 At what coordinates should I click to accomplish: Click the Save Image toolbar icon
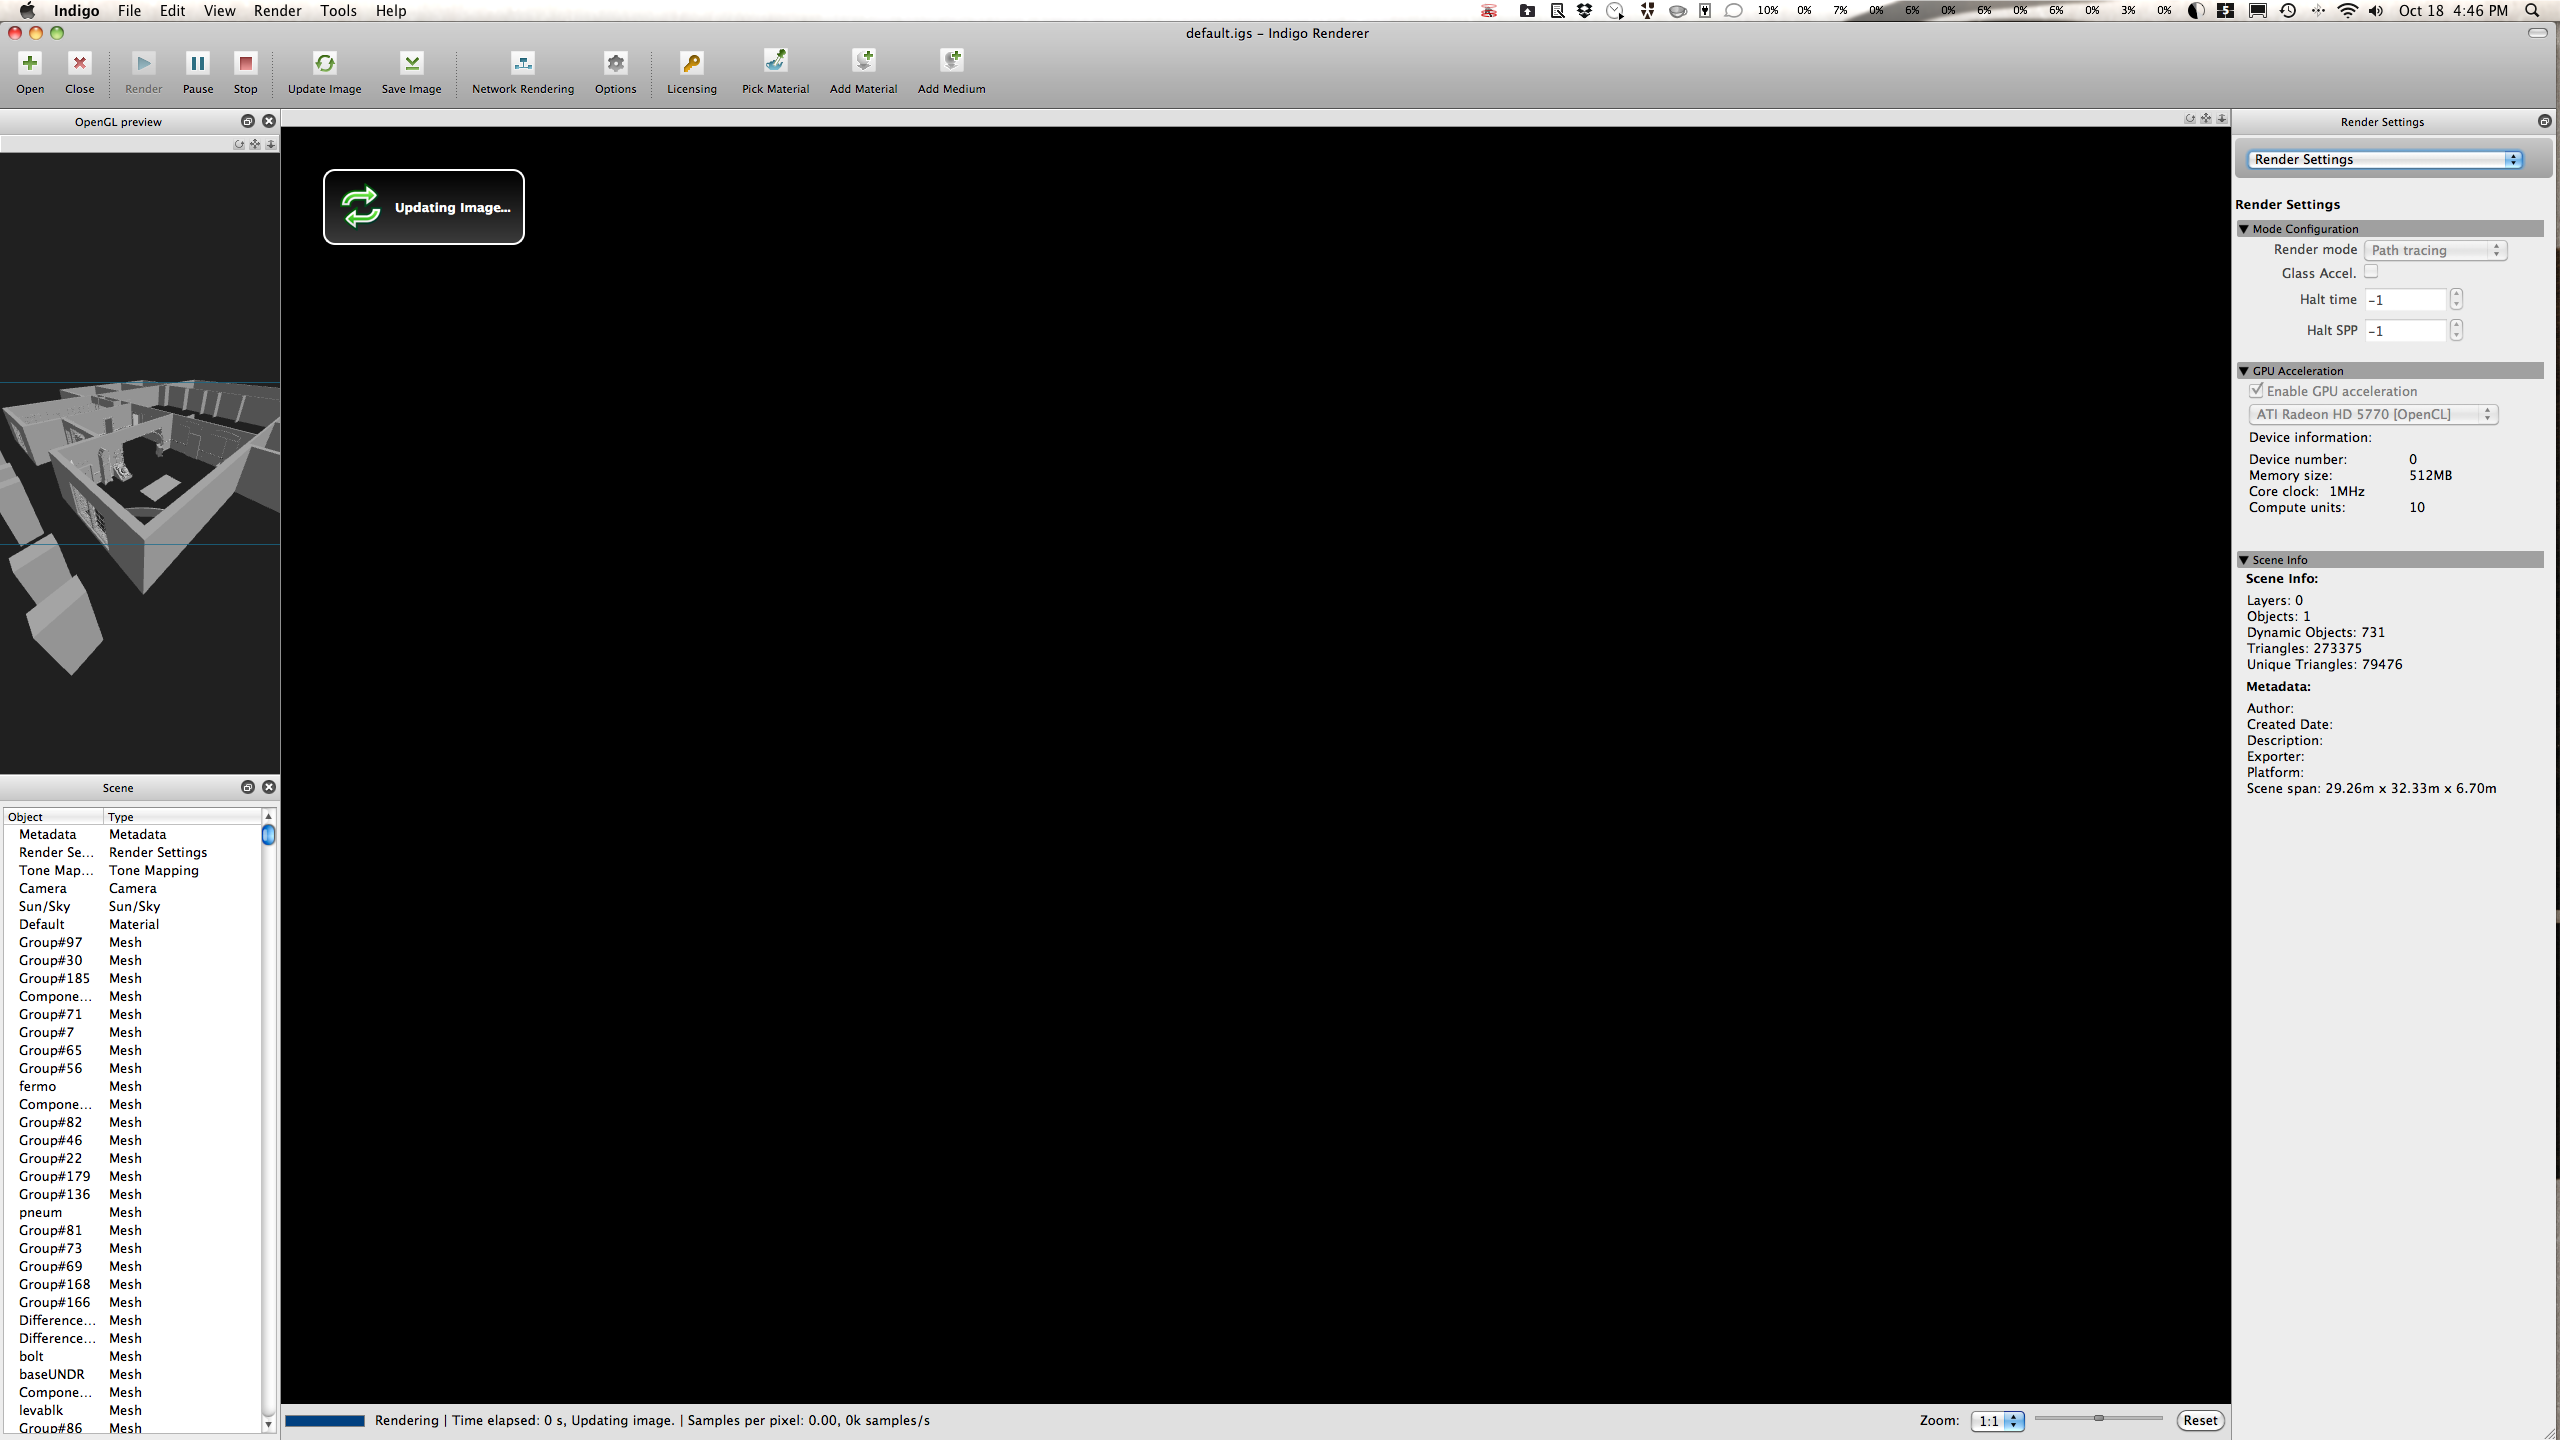411,64
